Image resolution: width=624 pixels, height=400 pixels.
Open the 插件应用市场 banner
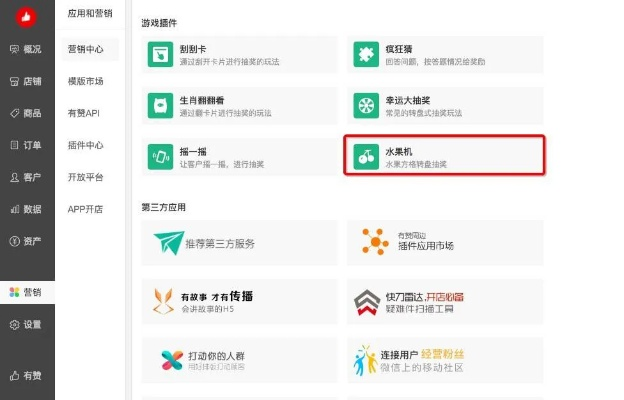445,243
